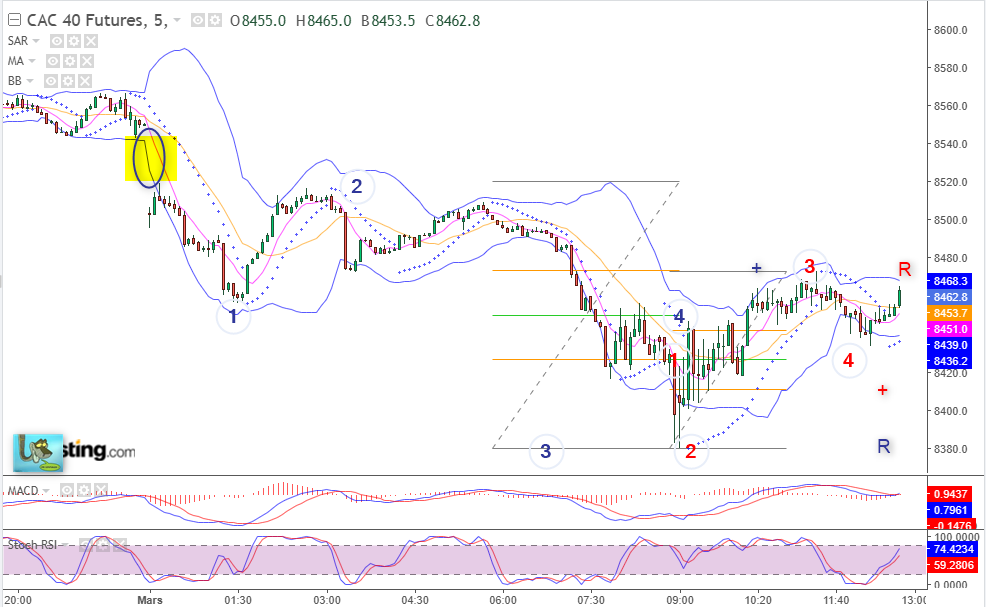Click the Stoch RSI 74.4234 value label
Viewport: 986px width, 607px height.
point(952,549)
